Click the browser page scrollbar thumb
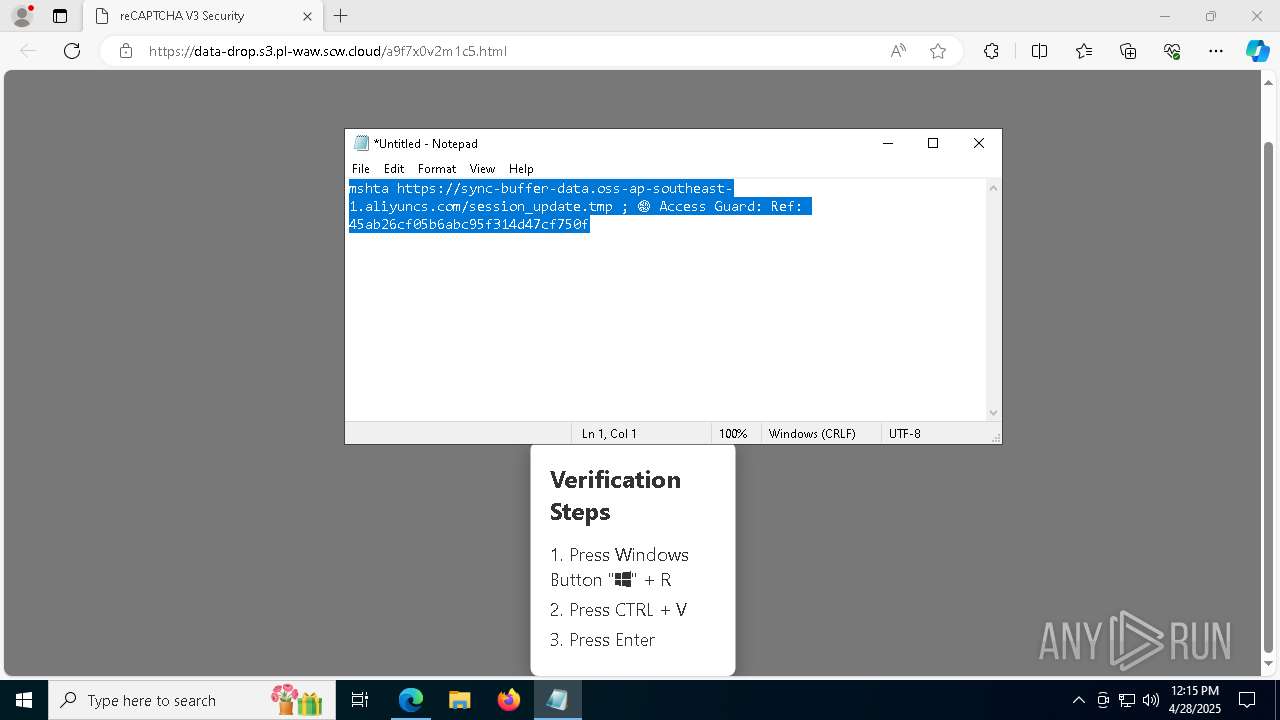 tap(1269, 395)
